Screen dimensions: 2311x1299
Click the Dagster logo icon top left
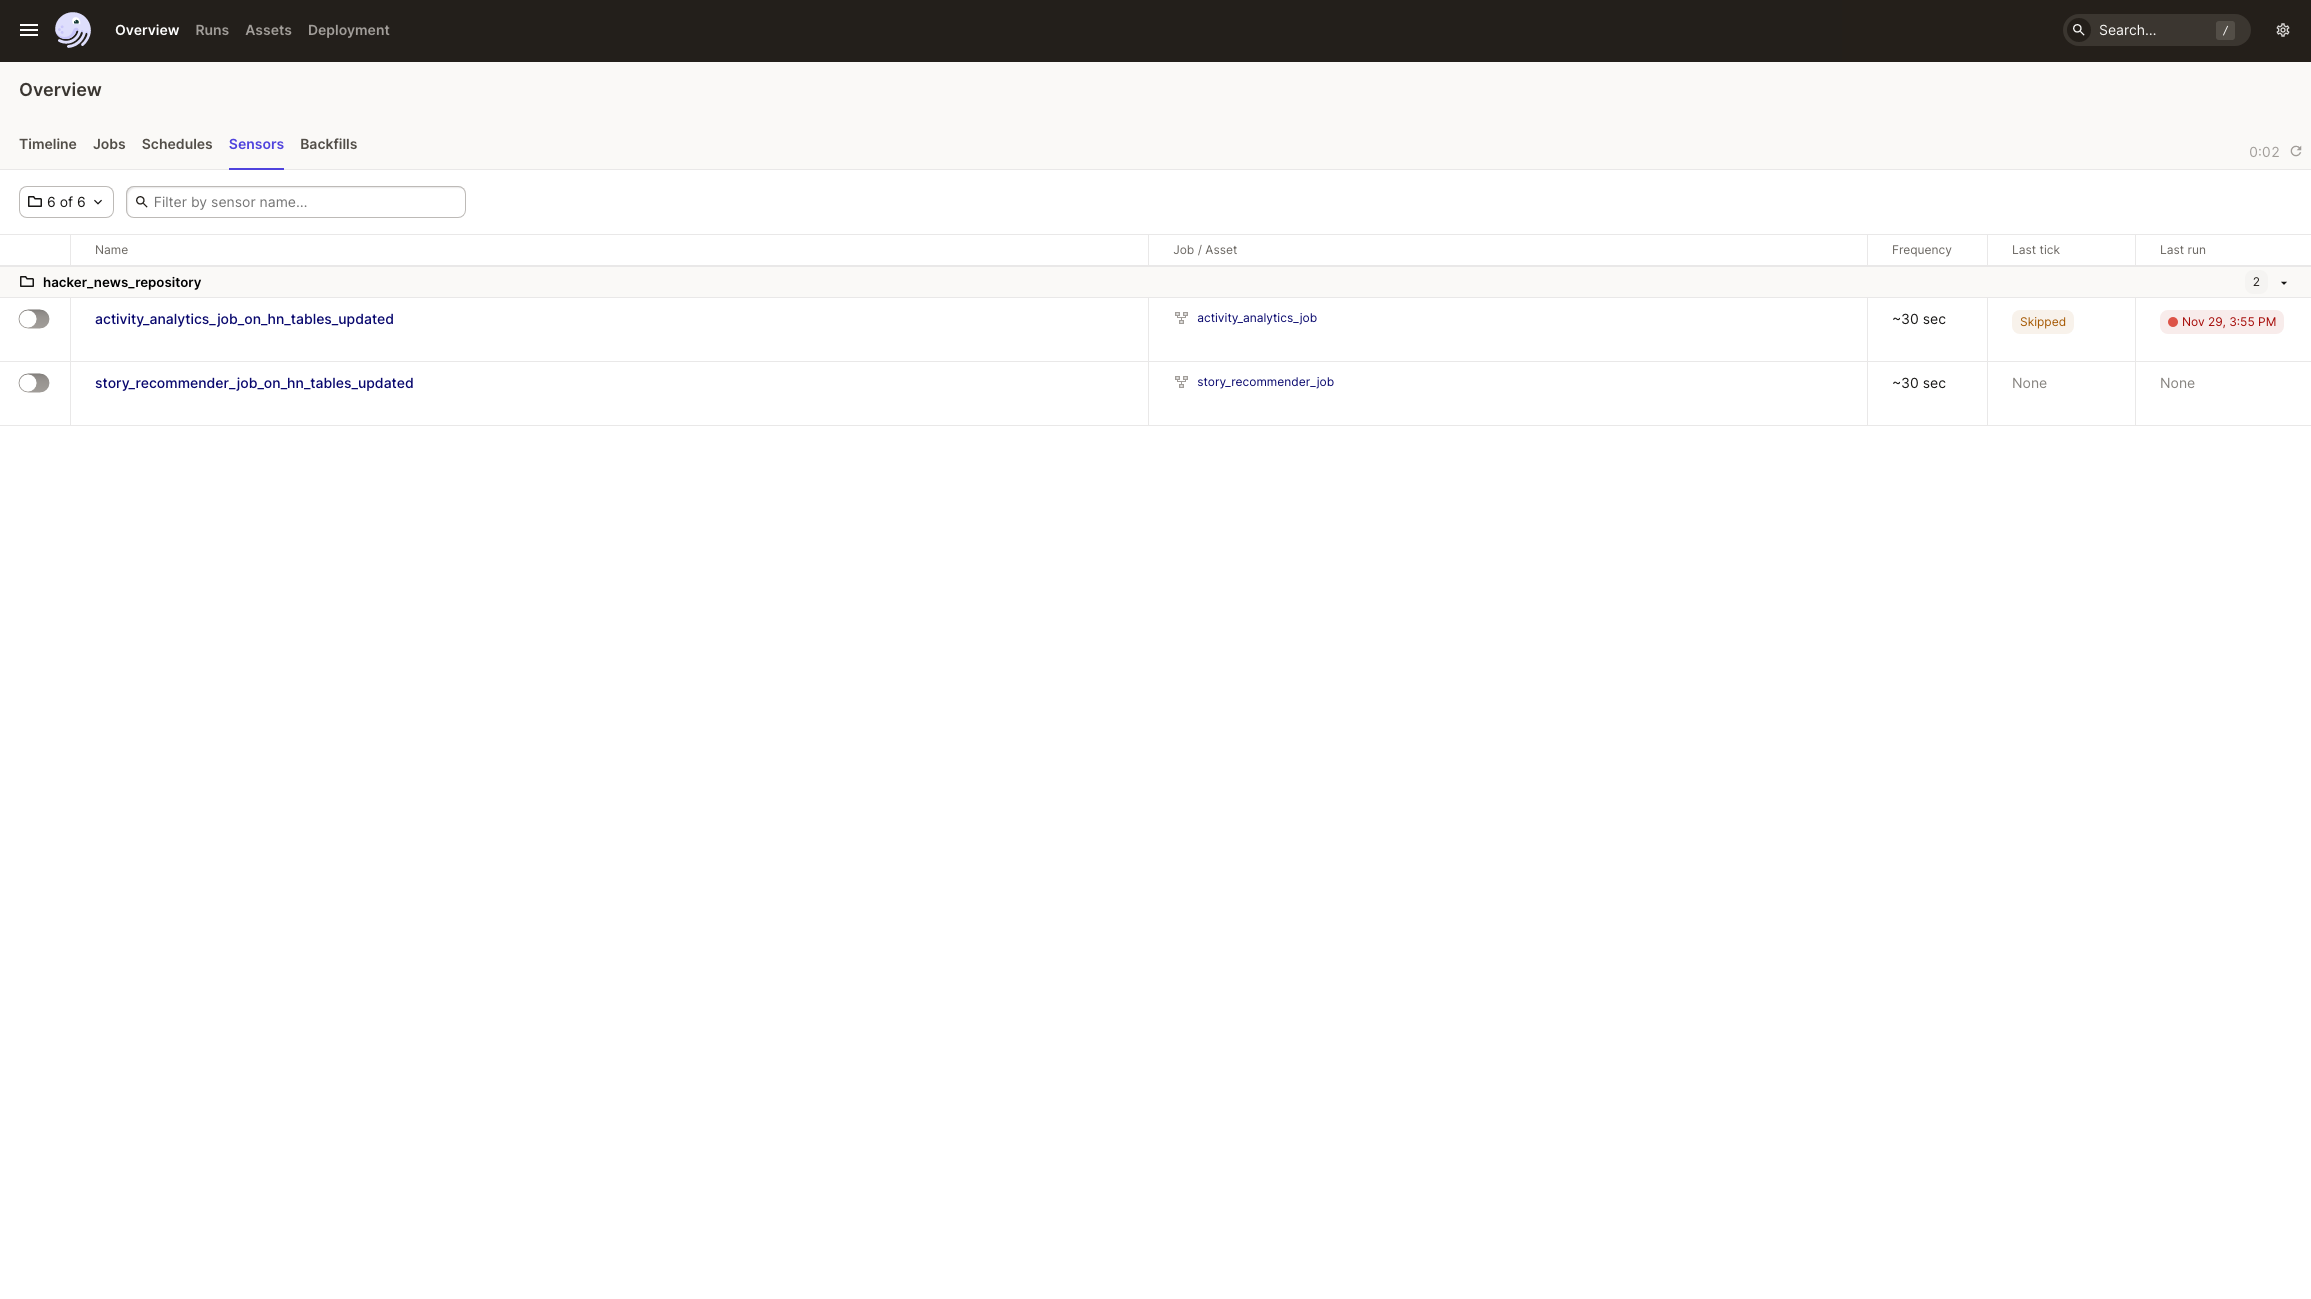point(73,29)
